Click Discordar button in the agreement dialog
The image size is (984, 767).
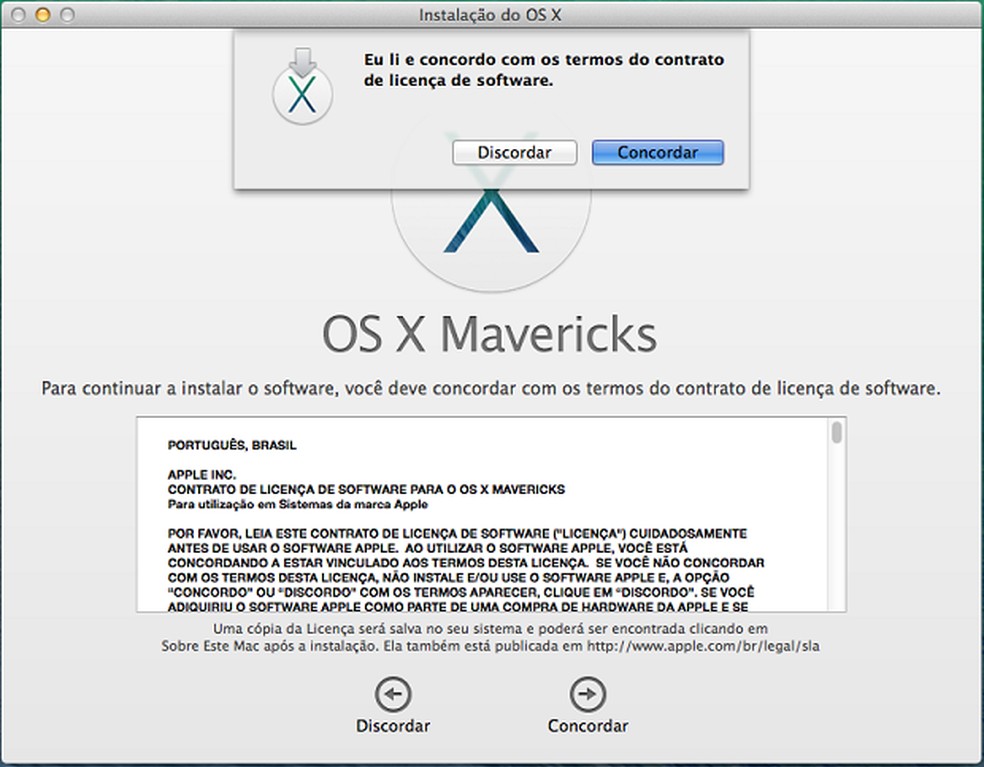pos(515,153)
